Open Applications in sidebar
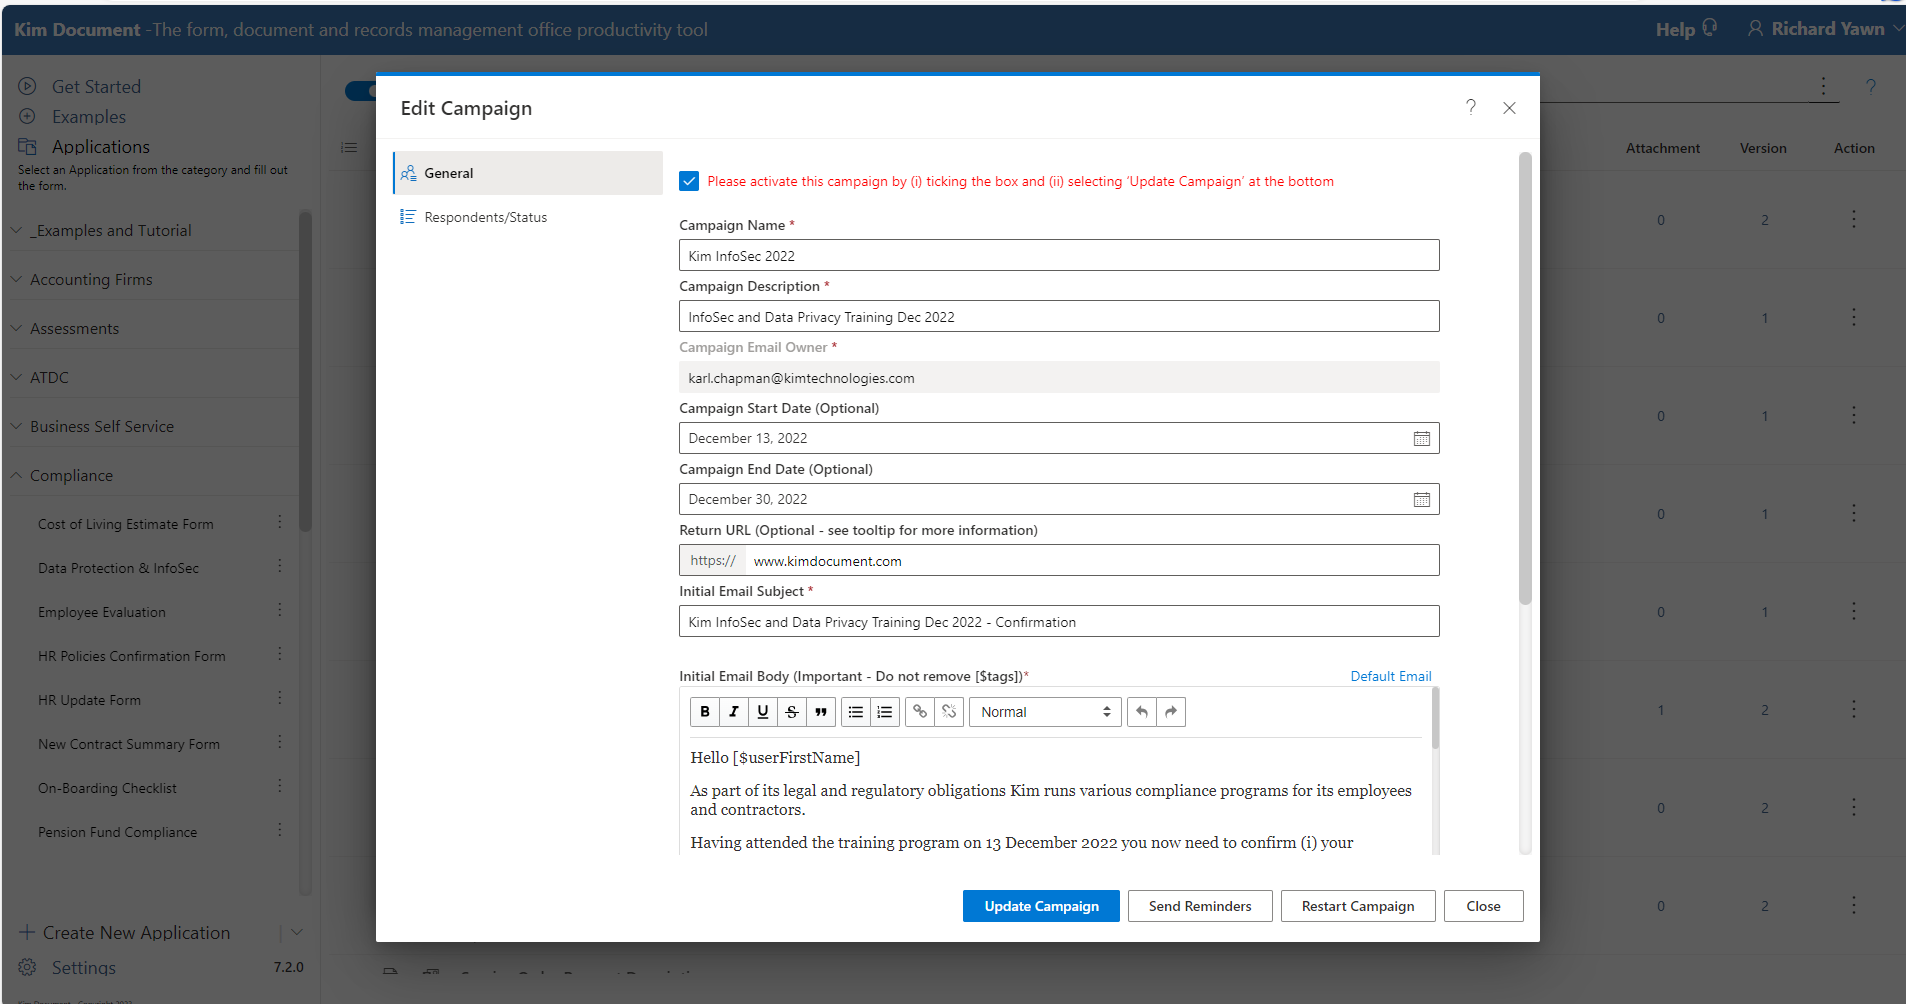1906x1004 pixels. pos(101,147)
